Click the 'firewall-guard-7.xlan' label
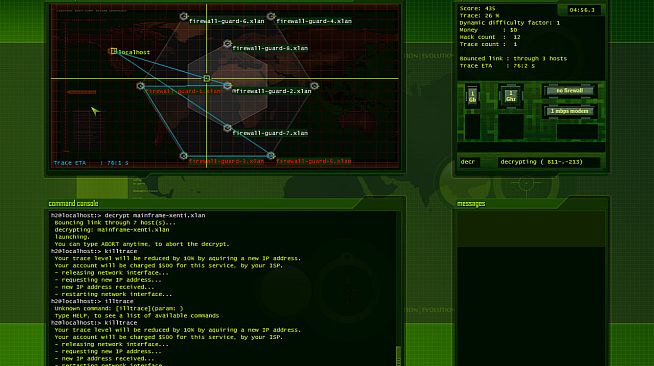The width and height of the screenshot is (654, 366). pos(270,133)
